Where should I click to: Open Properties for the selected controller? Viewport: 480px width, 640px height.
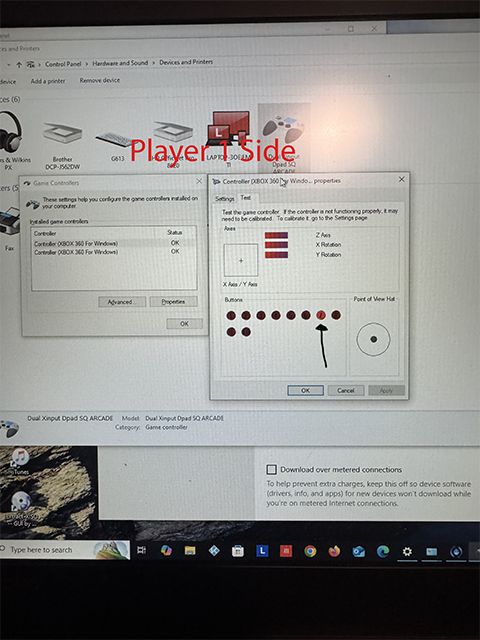click(x=173, y=302)
